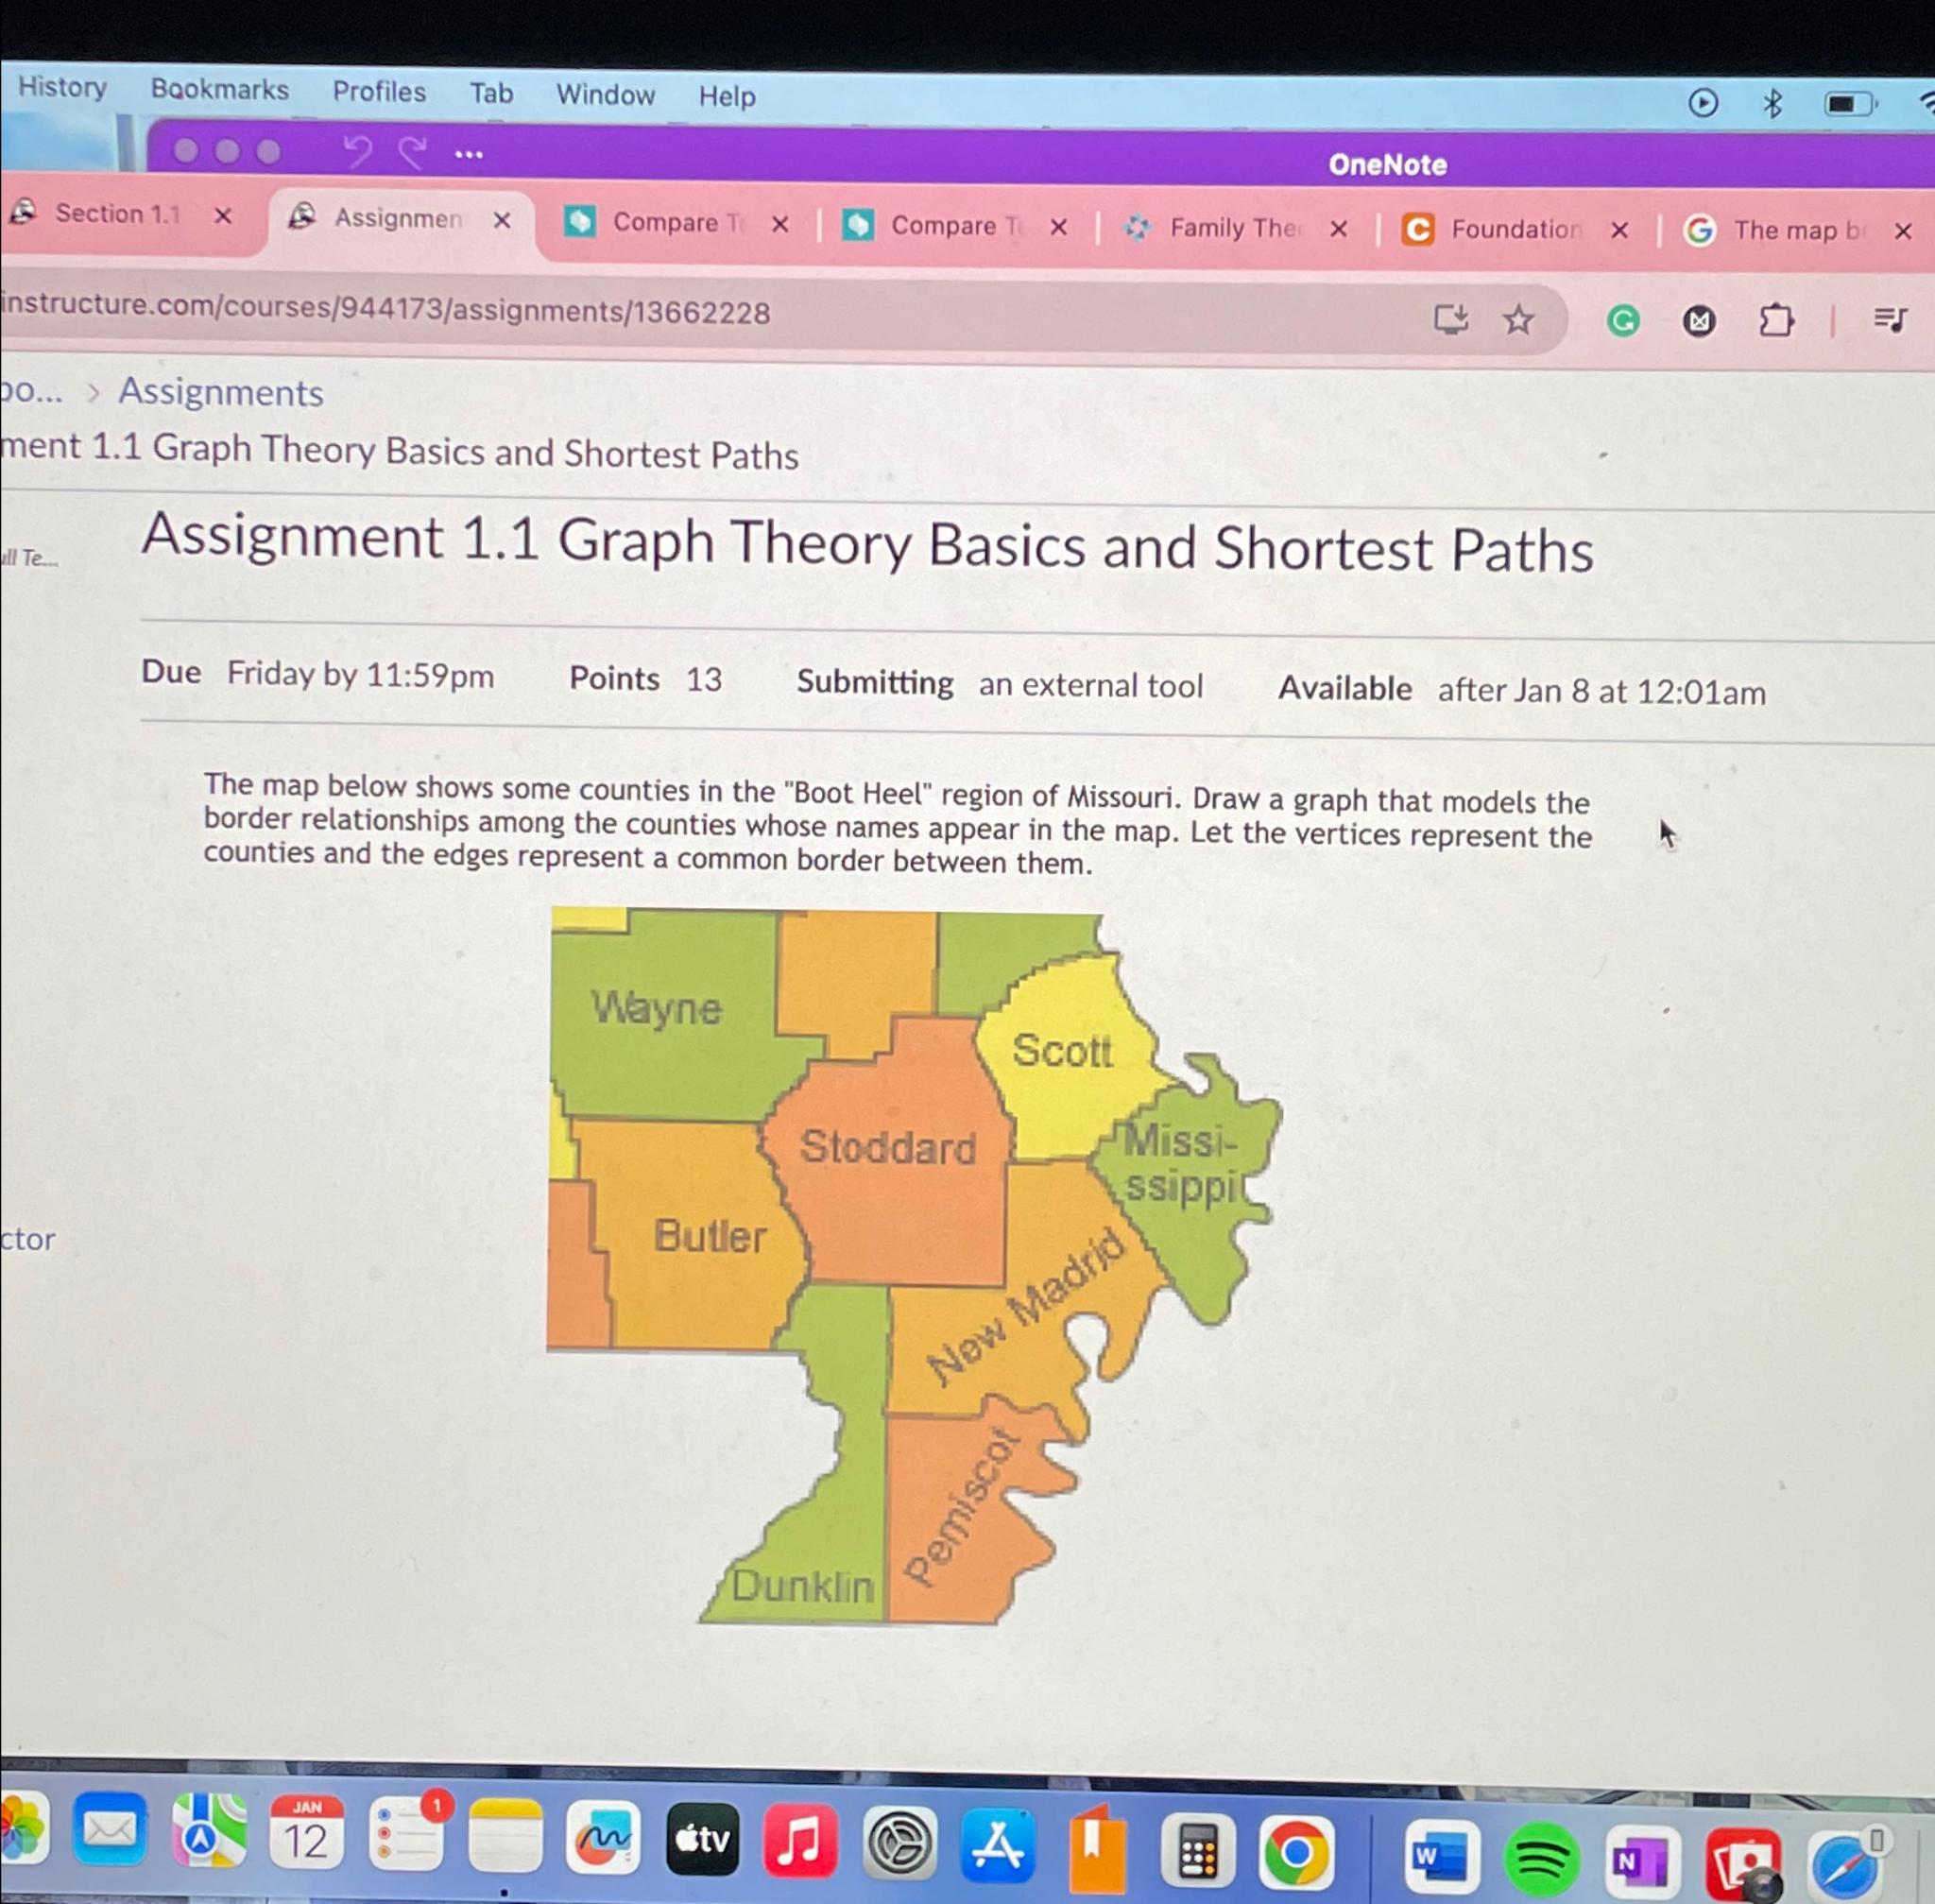This screenshot has height=1904, width=1935.
Task: Open the Calculator app in dock
Action: (x=1197, y=1853)
